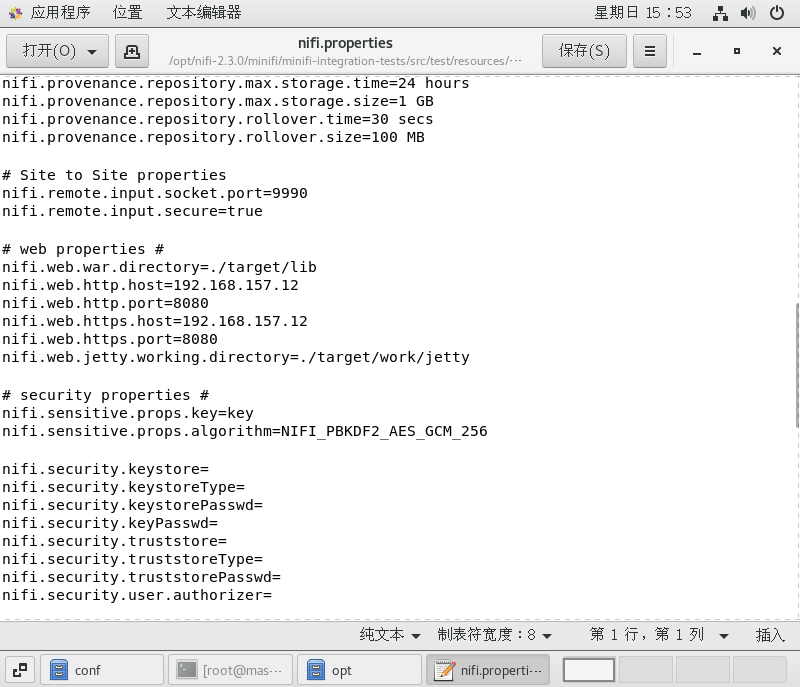Viewport: 800px width, 687px height.
Task: Open the hamburger menu button
Action: 649,51
